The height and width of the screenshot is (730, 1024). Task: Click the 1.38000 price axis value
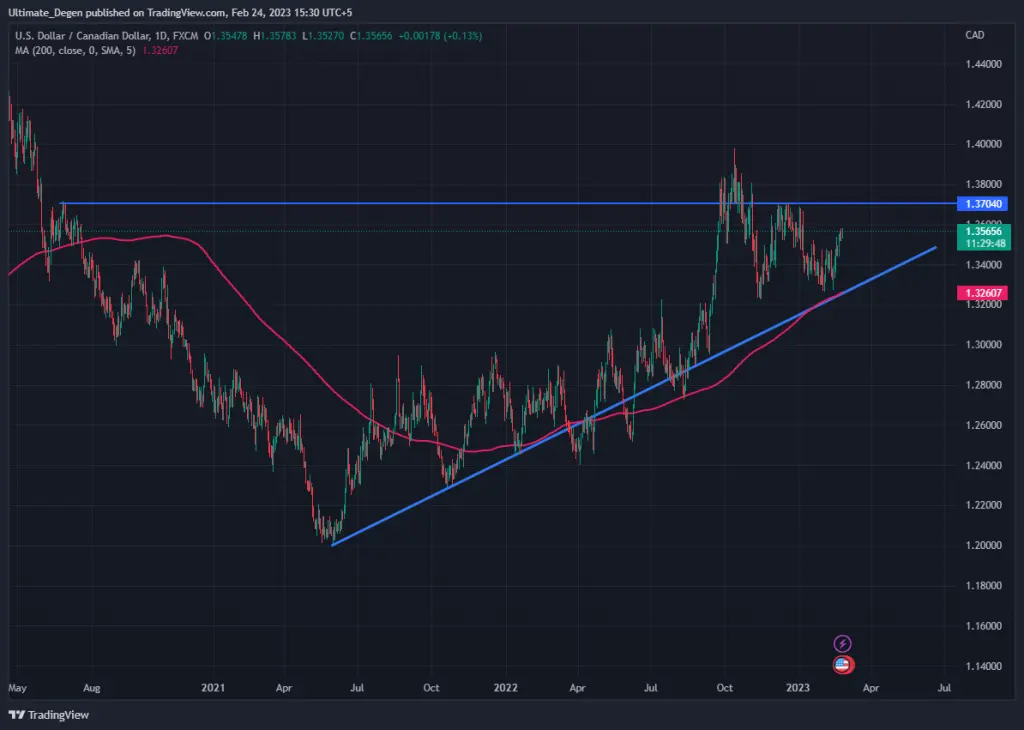click(984, 185)
